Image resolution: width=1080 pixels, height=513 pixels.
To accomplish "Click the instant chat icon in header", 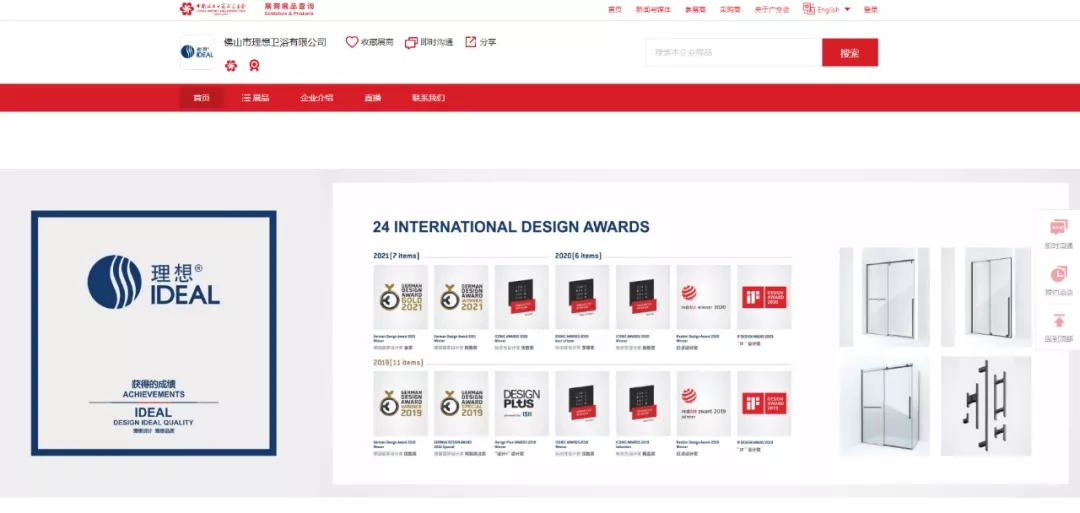I will [x=411, y=43].
